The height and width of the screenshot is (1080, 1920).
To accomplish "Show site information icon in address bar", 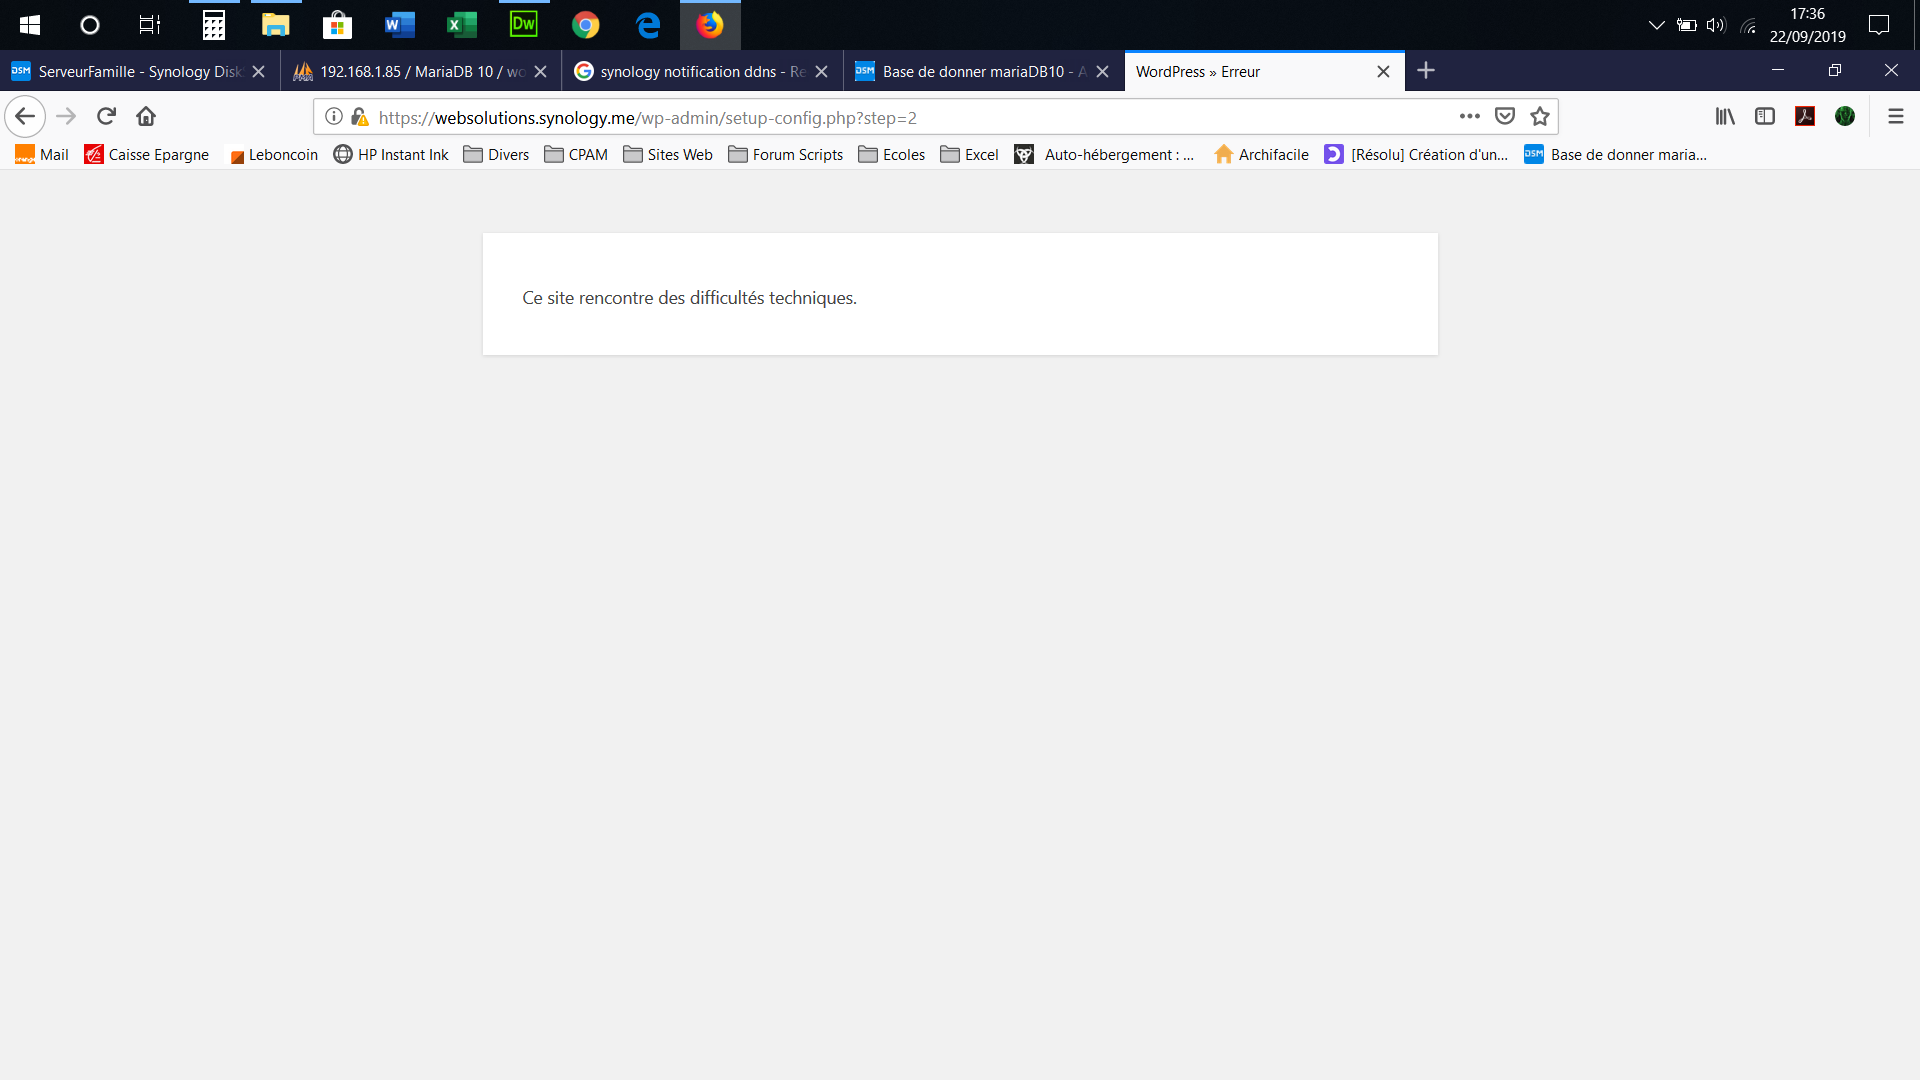I will click(334, 117).
